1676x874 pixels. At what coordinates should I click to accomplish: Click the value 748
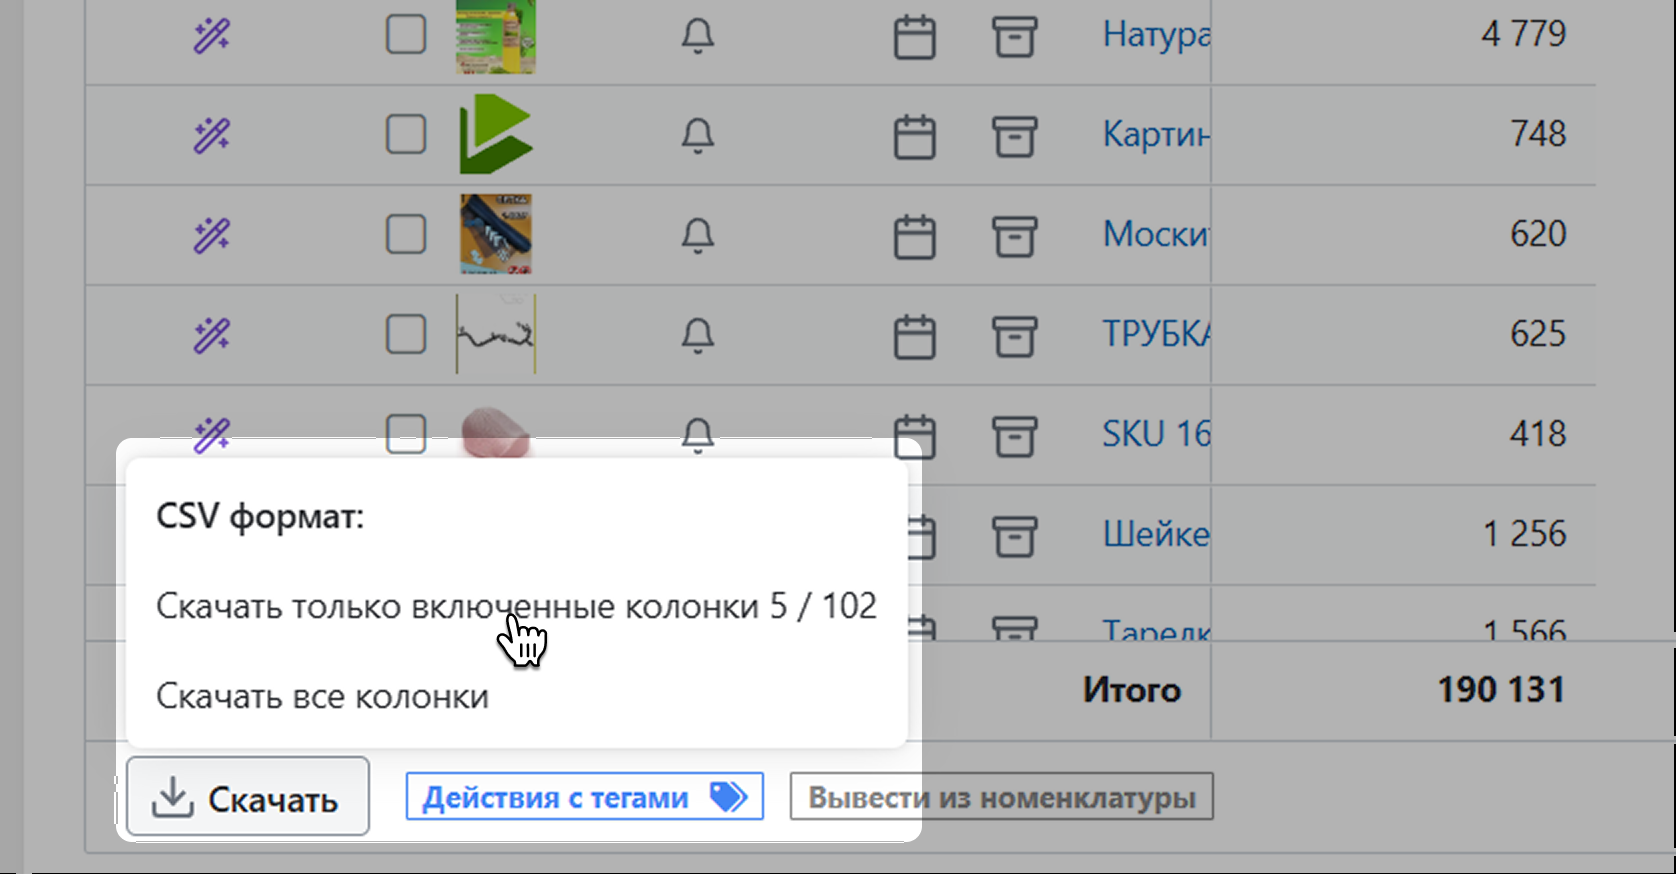[1538, 134]
